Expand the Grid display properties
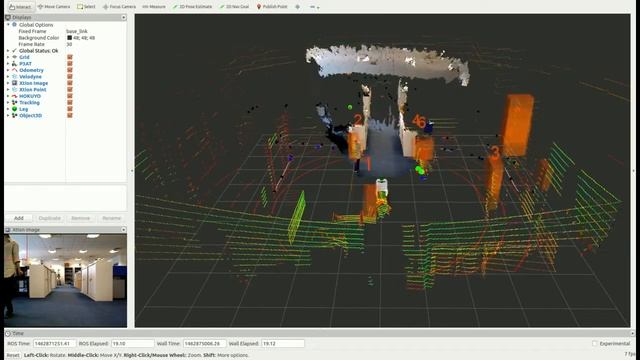Screen dimensions: 640x360 (8, 57)
